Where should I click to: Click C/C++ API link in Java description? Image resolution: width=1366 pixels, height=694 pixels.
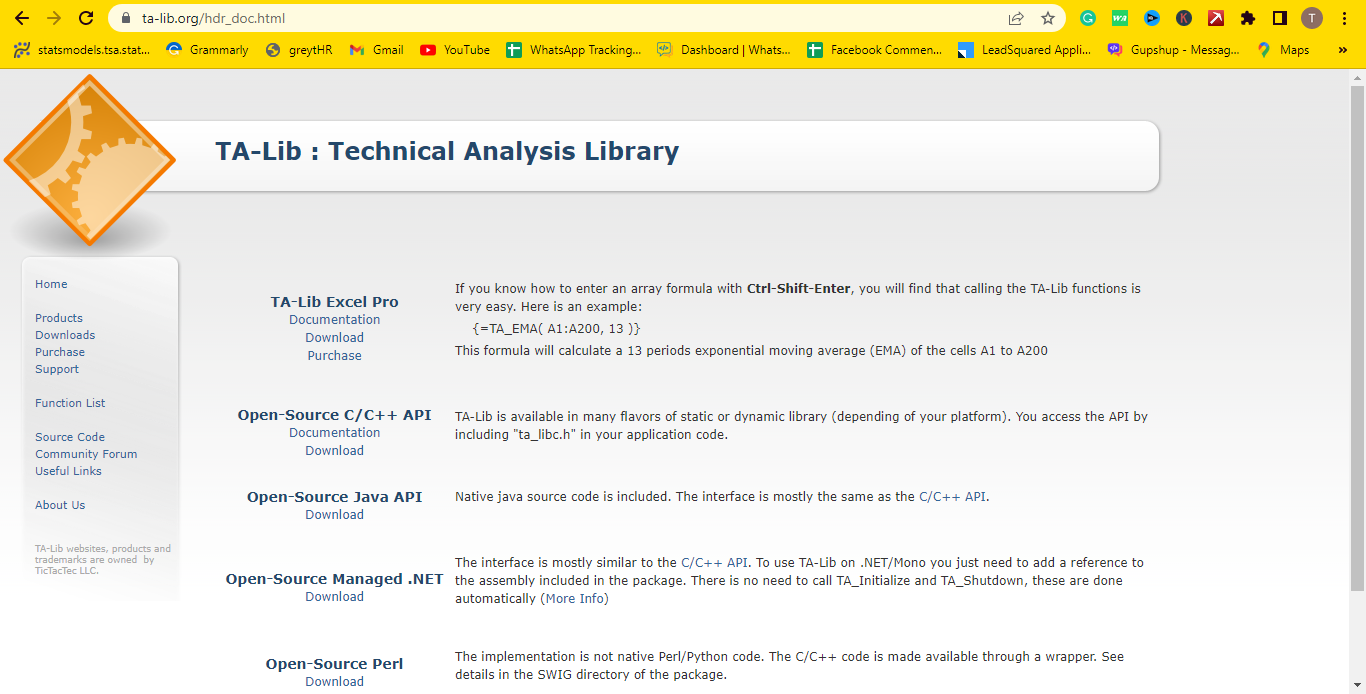pos(952,496)
